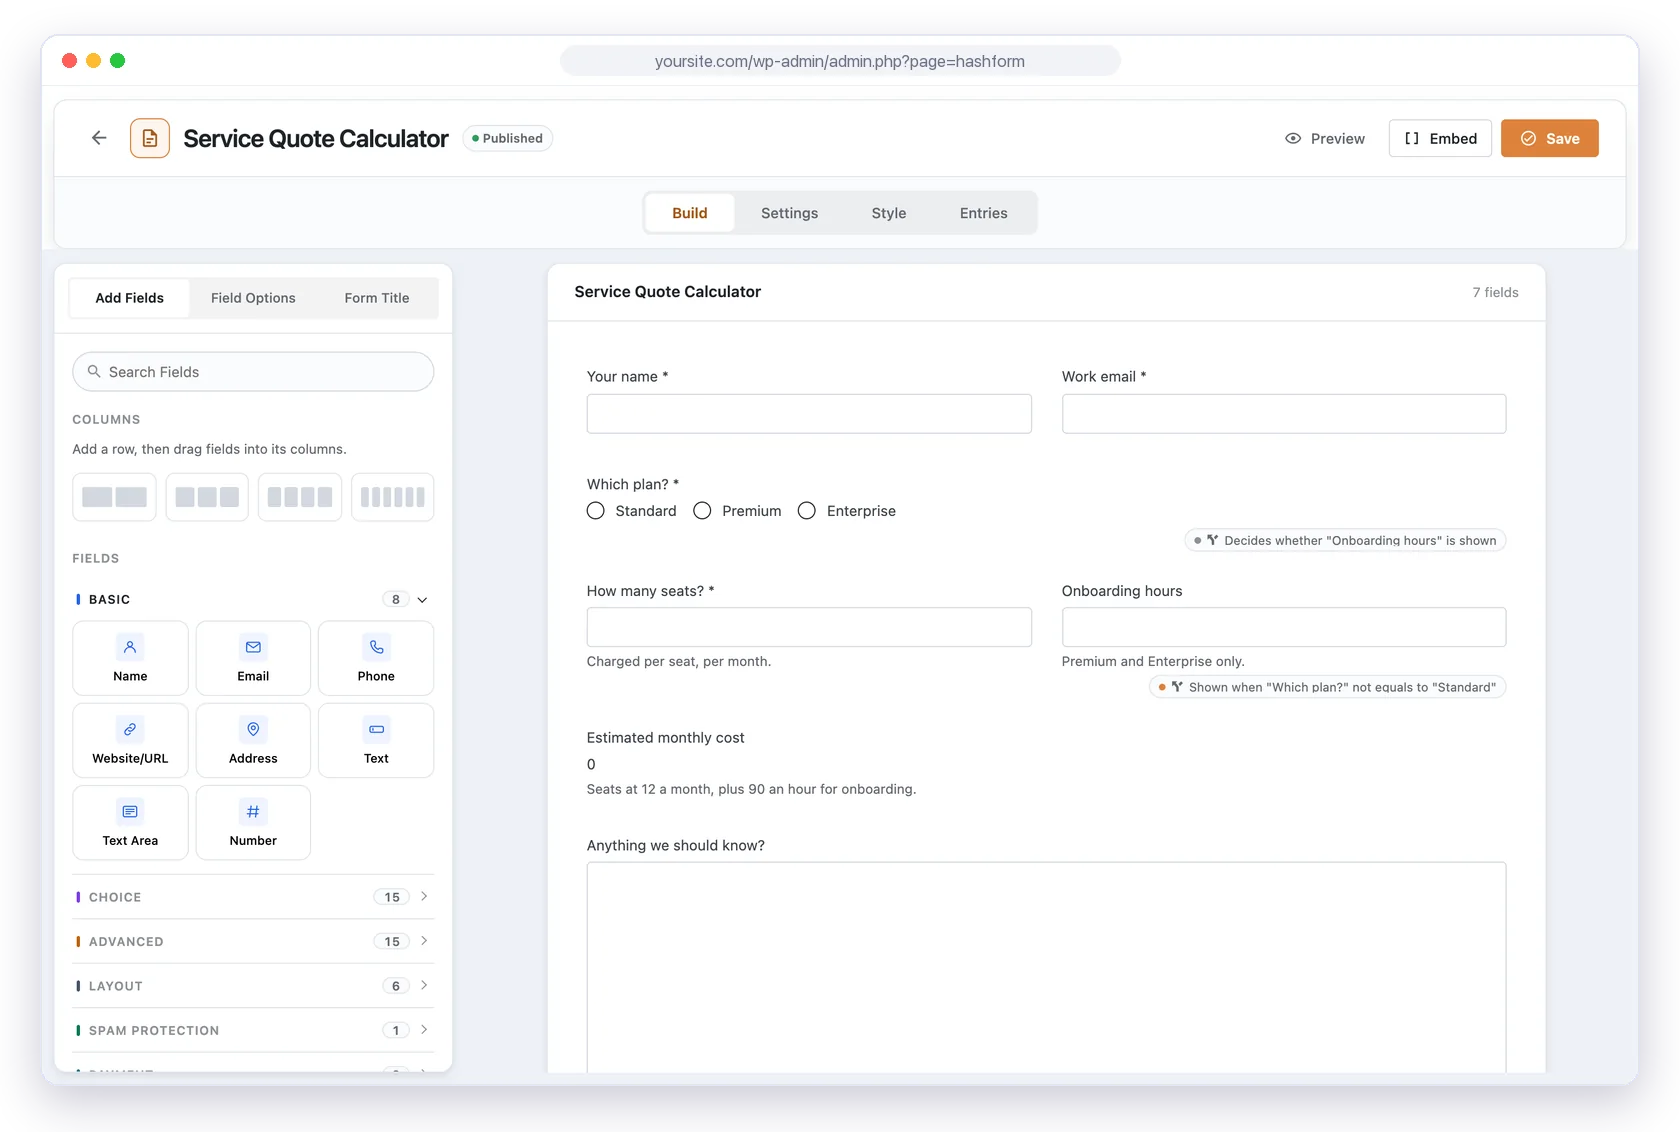Click the Preview eye icon

click(x=1293, y=139)
